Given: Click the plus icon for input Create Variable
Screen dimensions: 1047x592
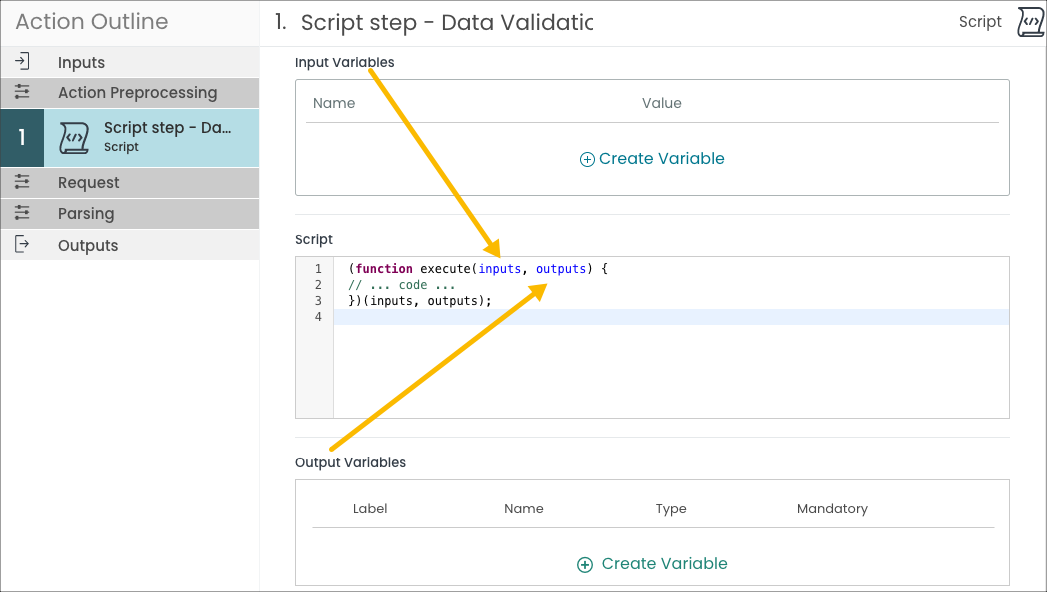Looking at the screenshot, I should pos(587,159).
